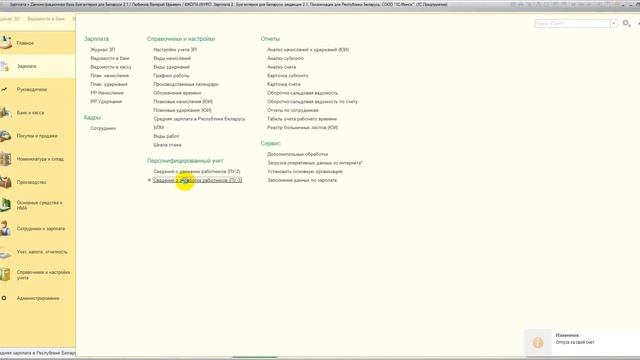Open Отчеты по сотрудникам link
The width and height of the screenshot is (640, 360).
[293, 110]
